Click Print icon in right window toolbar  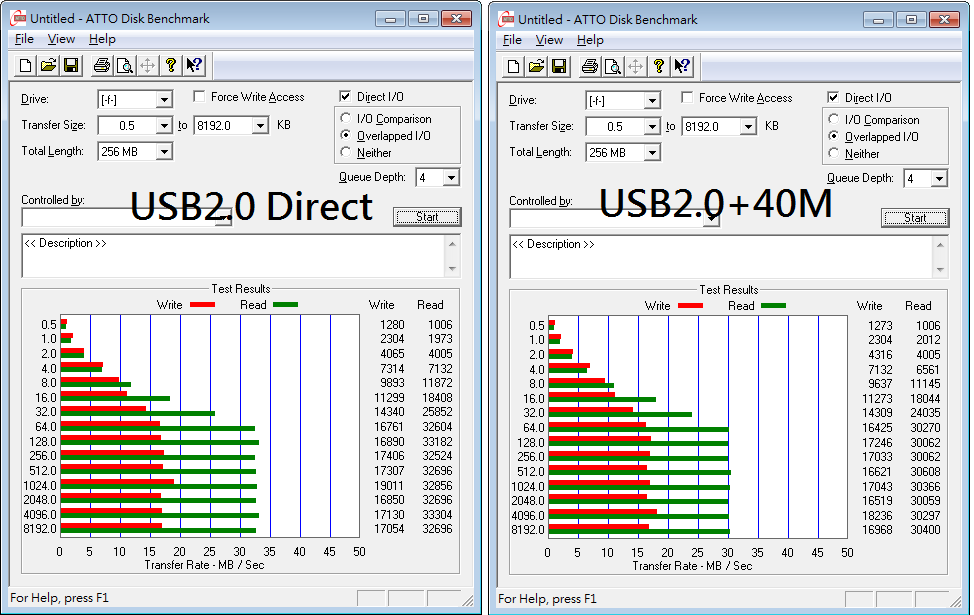[x=589, y=66]
